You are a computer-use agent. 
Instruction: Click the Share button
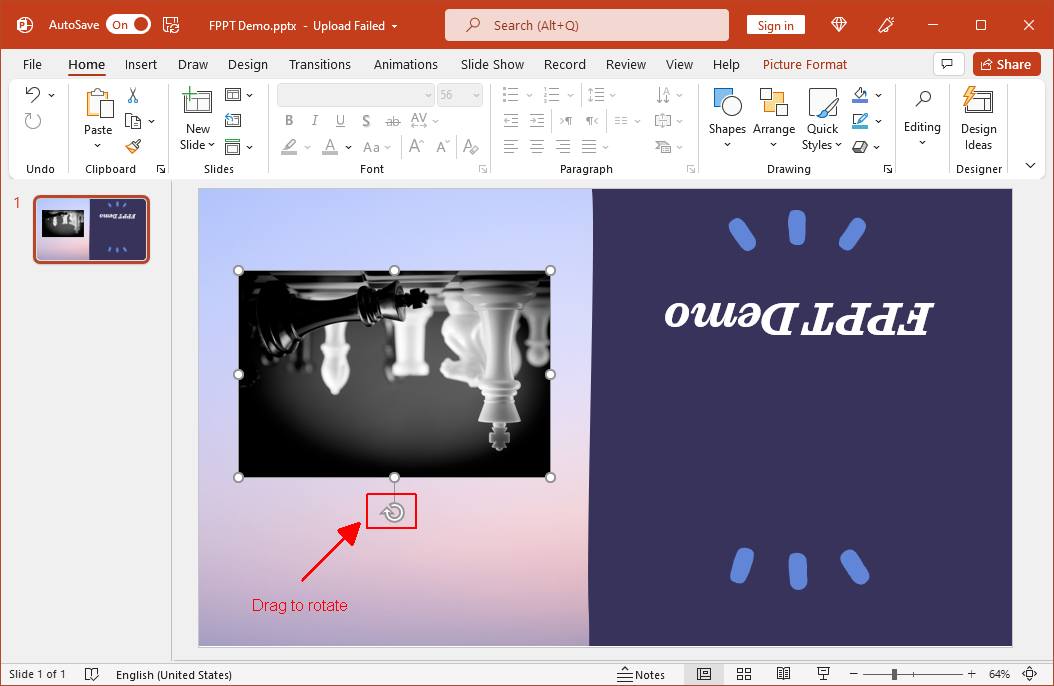[x=1006, y=65]
